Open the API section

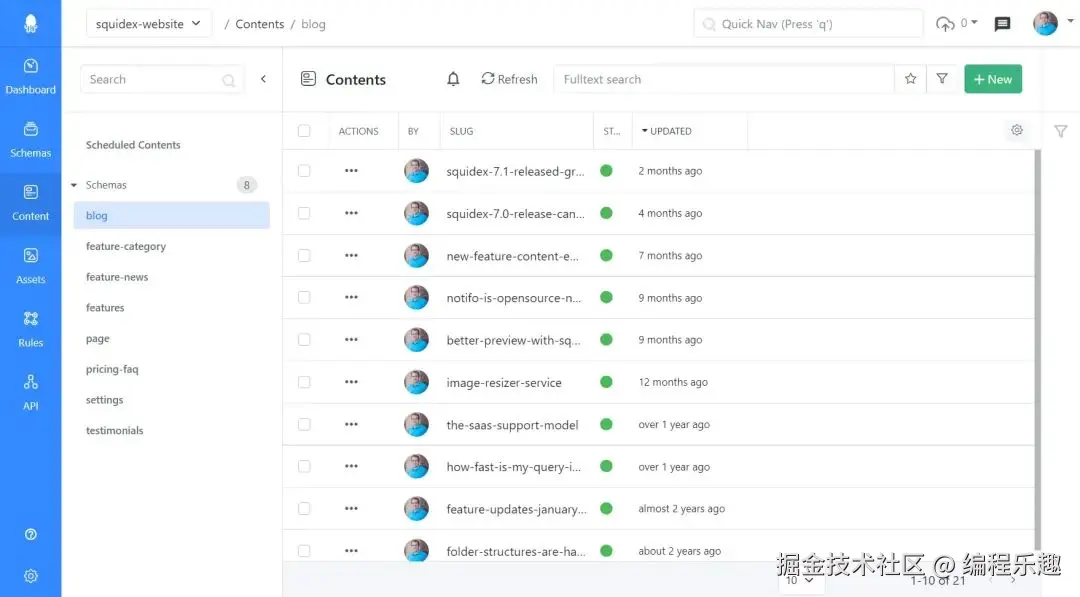[x=30, y=393]
